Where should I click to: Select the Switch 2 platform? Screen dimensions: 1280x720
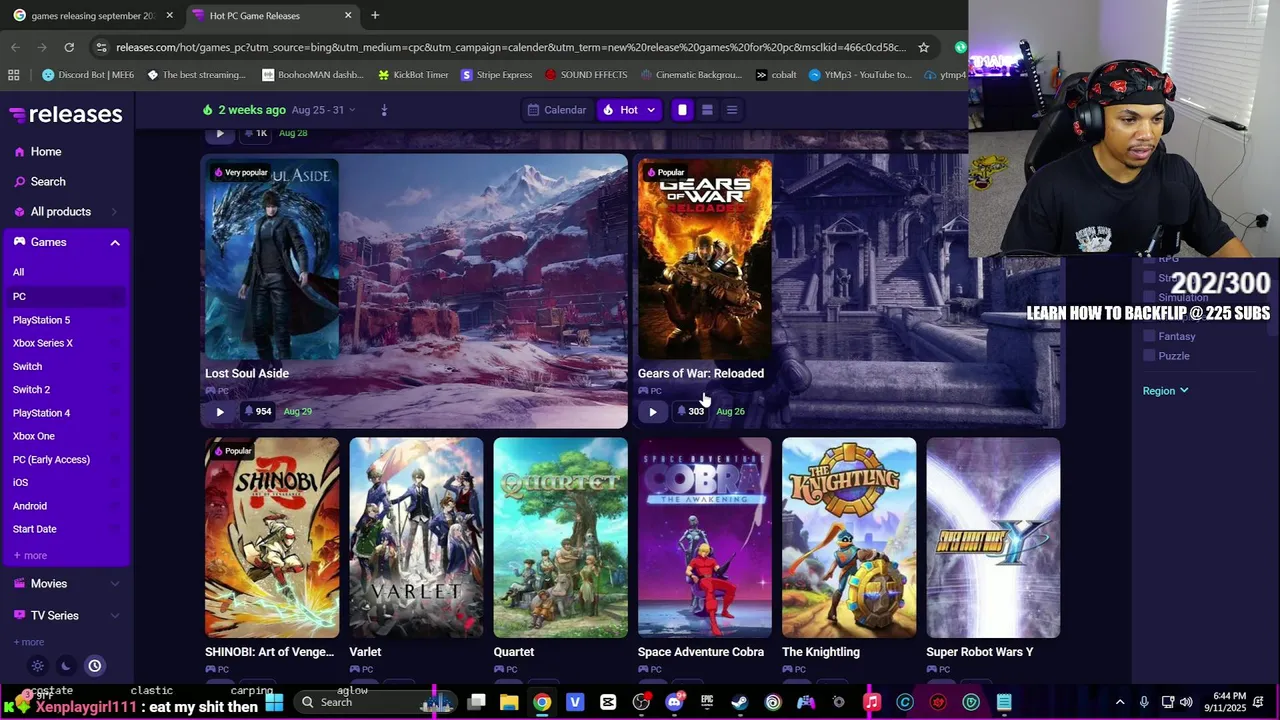tap(31, 390)
